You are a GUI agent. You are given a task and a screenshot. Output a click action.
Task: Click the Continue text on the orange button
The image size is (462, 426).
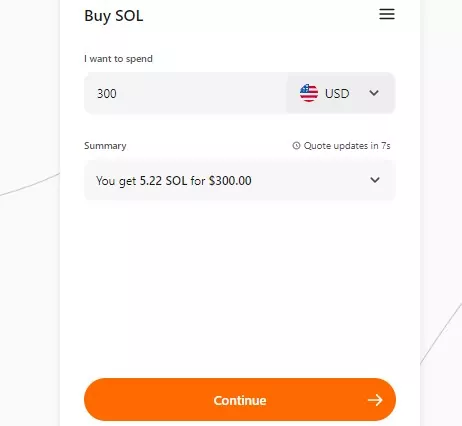pyautogui.click(x=240, y=400)
